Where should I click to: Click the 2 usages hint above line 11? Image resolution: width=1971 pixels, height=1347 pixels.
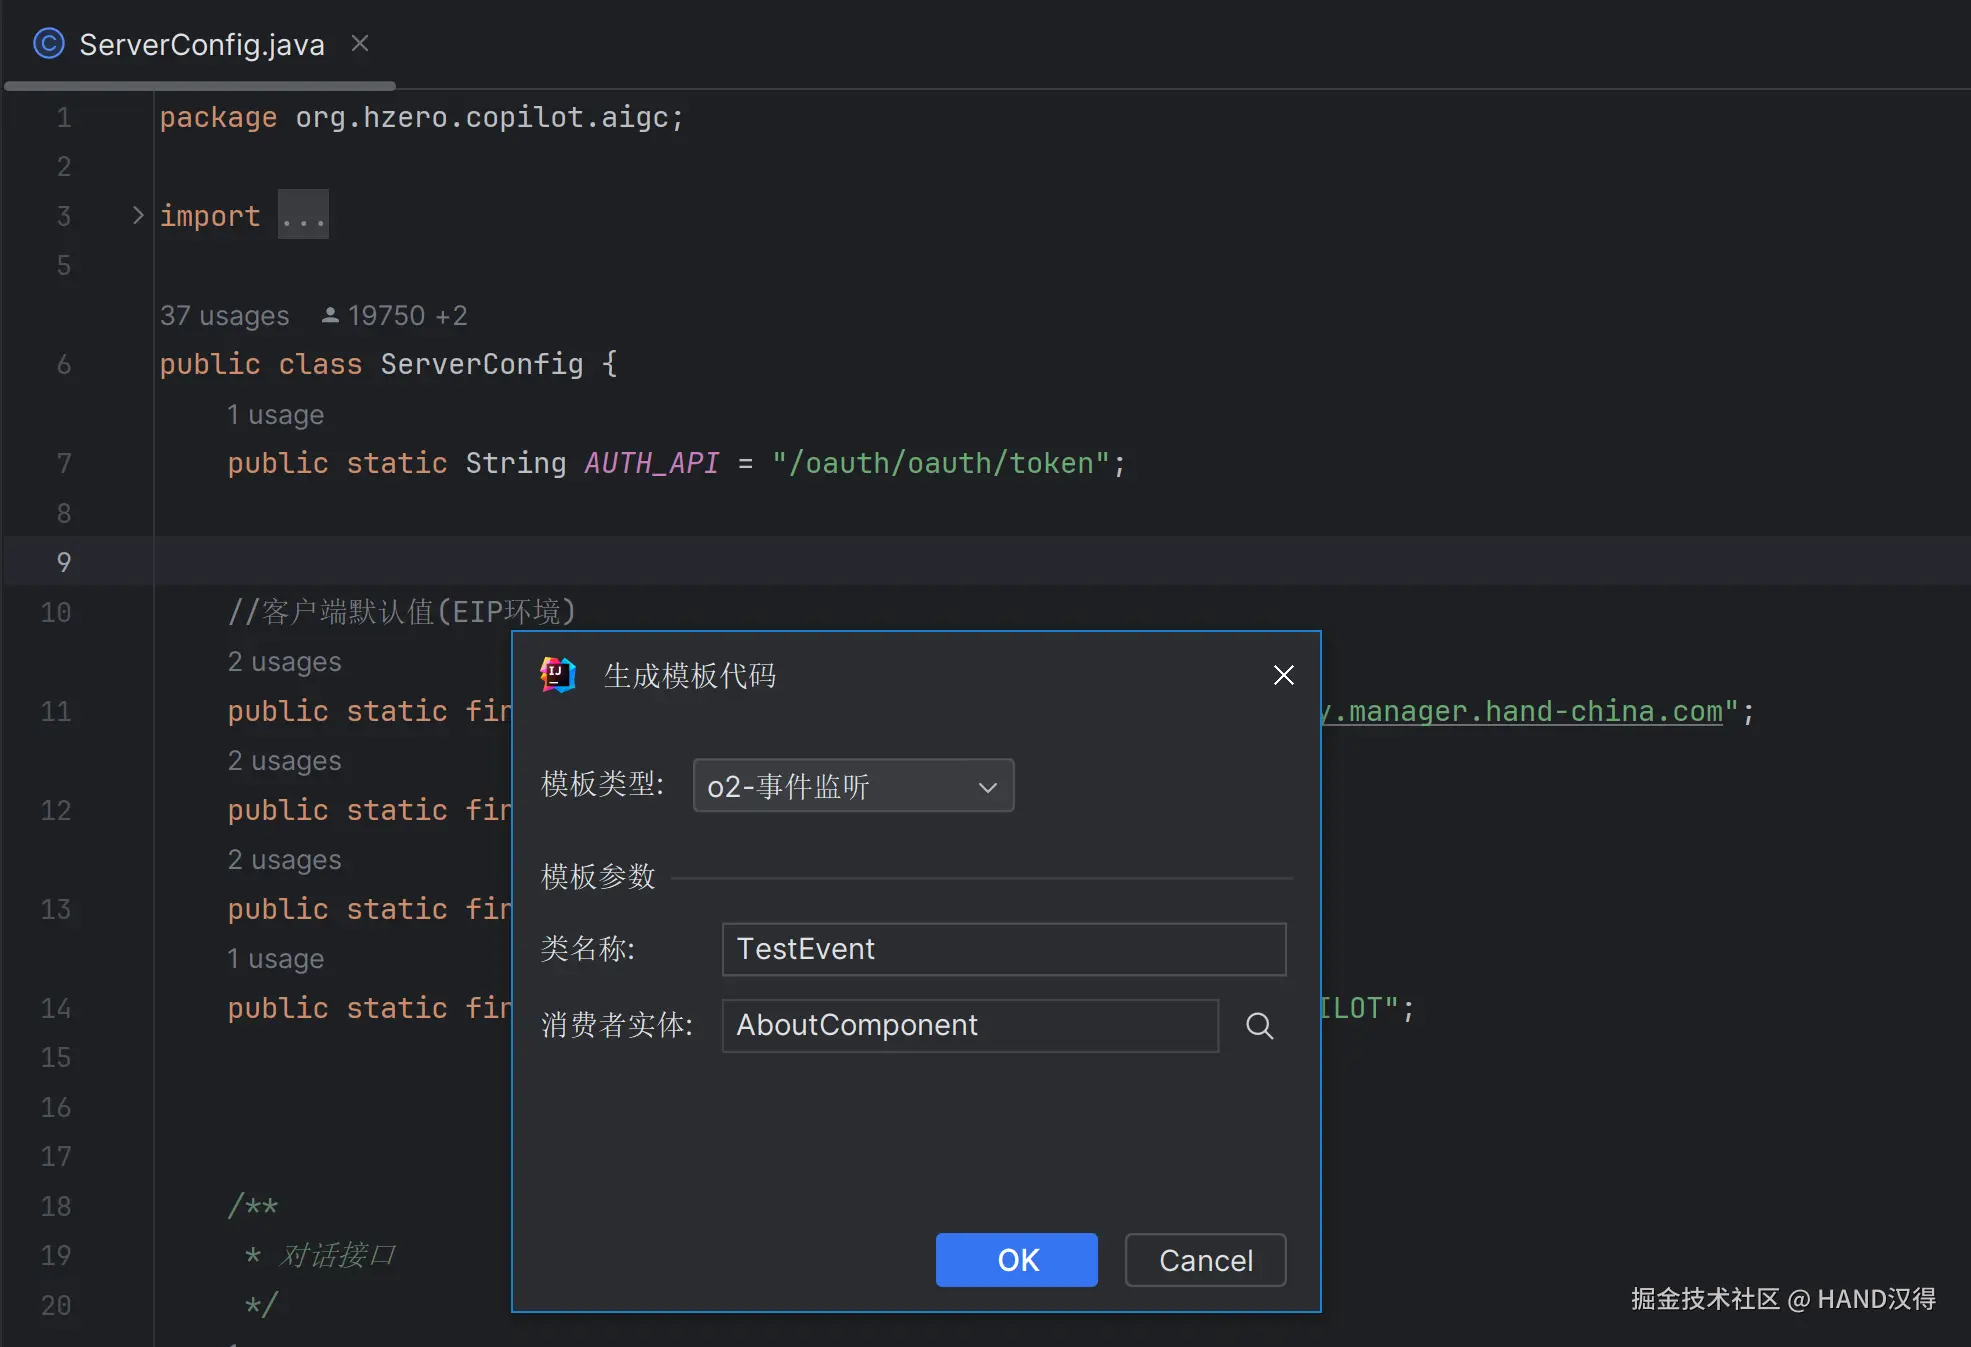(x=284, y=662)
